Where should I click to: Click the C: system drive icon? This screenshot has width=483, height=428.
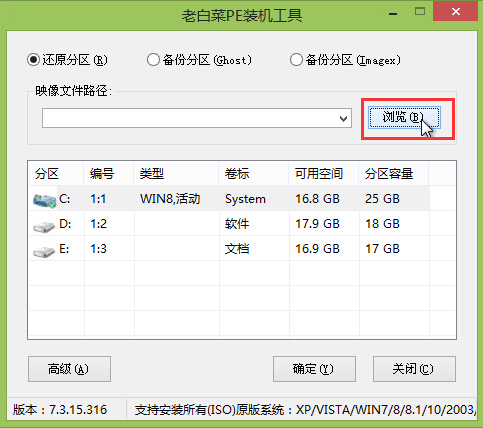(x=44, y=201)
